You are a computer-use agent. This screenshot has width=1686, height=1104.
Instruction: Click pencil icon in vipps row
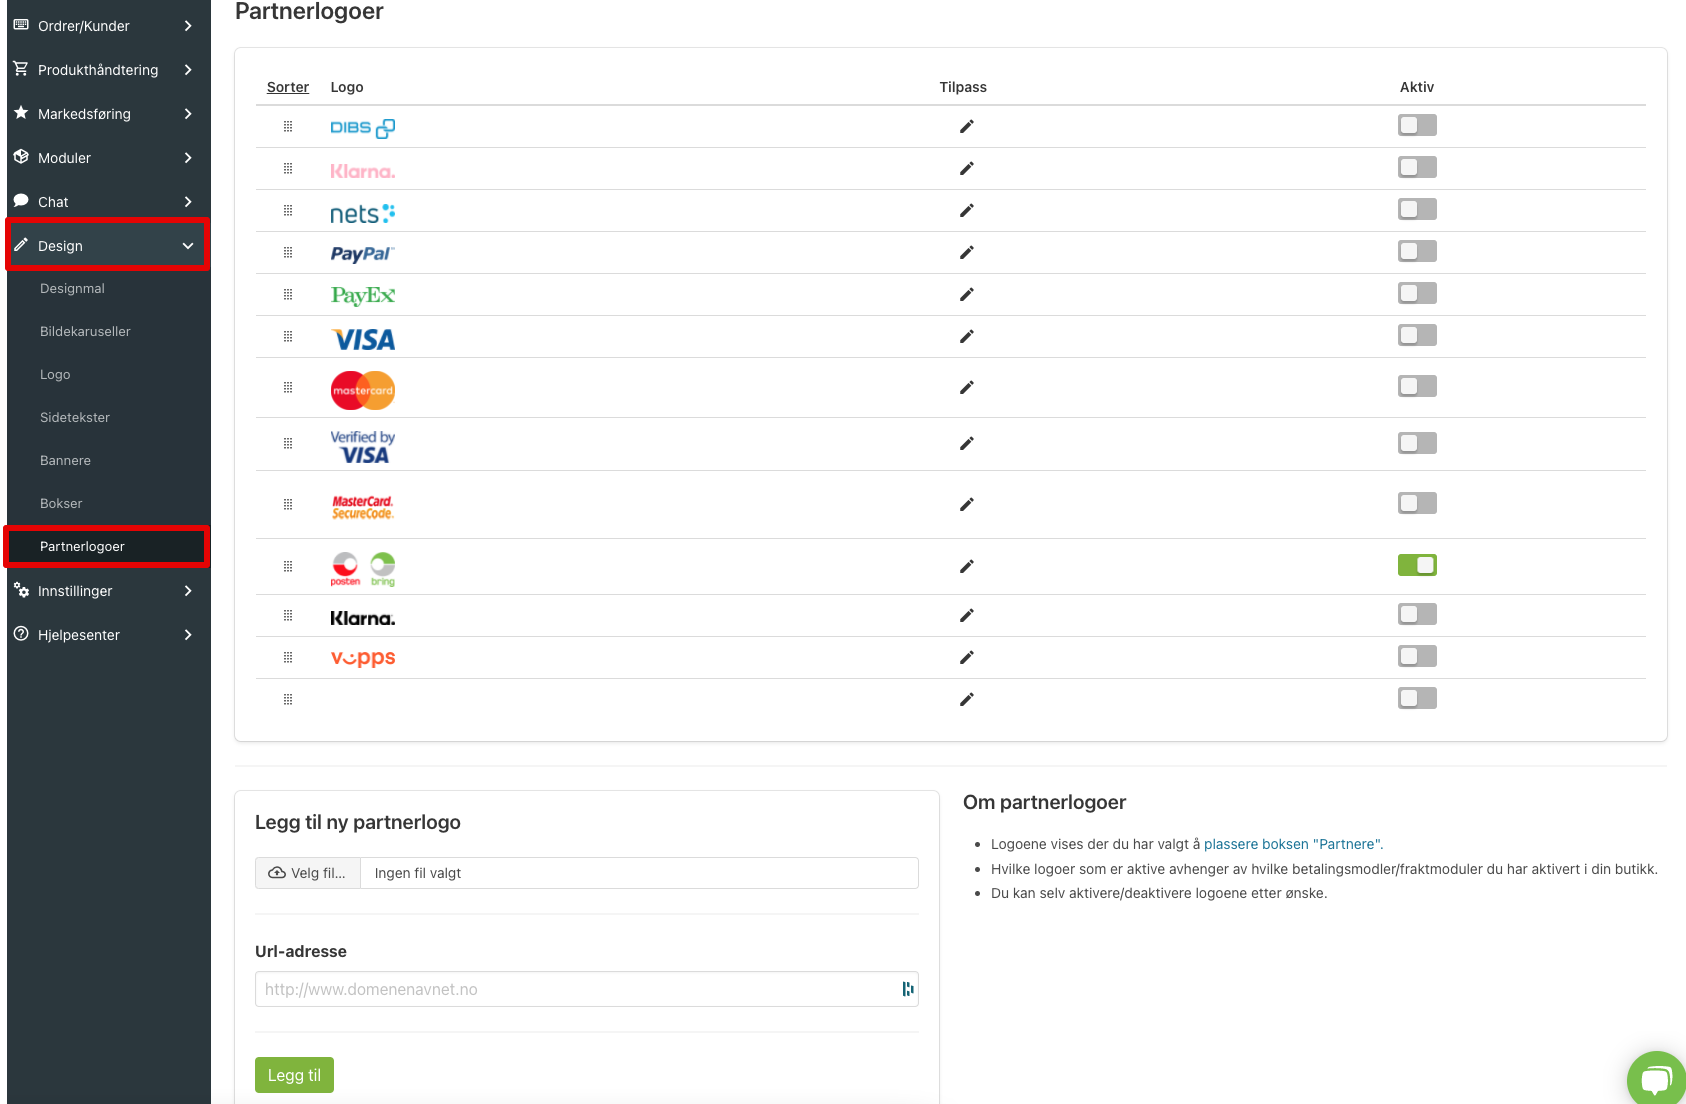[966, 657]
